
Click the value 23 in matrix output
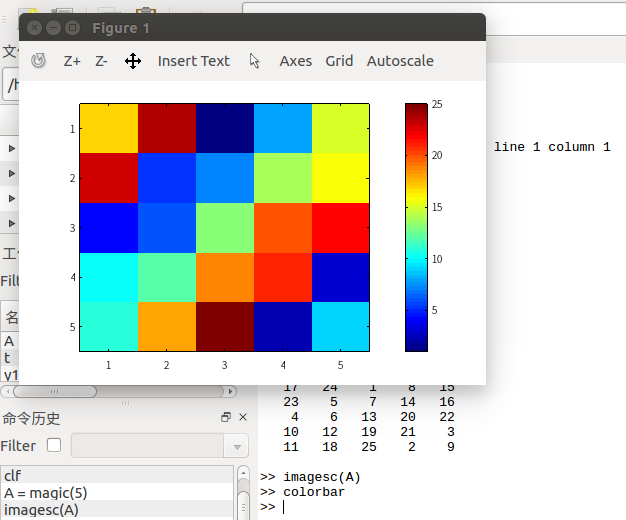(291, 401)
